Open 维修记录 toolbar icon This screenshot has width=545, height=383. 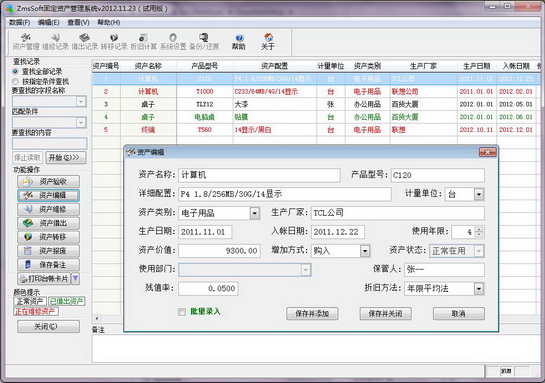pyautogui.click(x=55, y=41)
